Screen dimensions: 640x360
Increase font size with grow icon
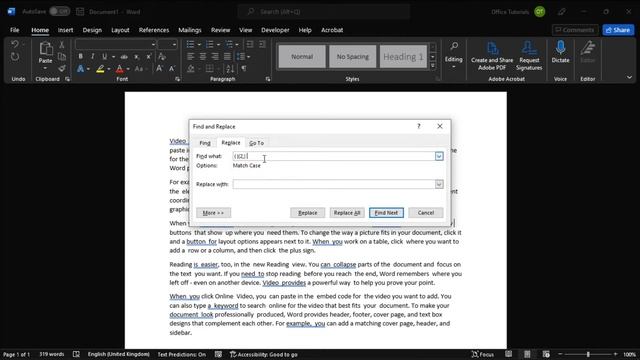point(159,69)
